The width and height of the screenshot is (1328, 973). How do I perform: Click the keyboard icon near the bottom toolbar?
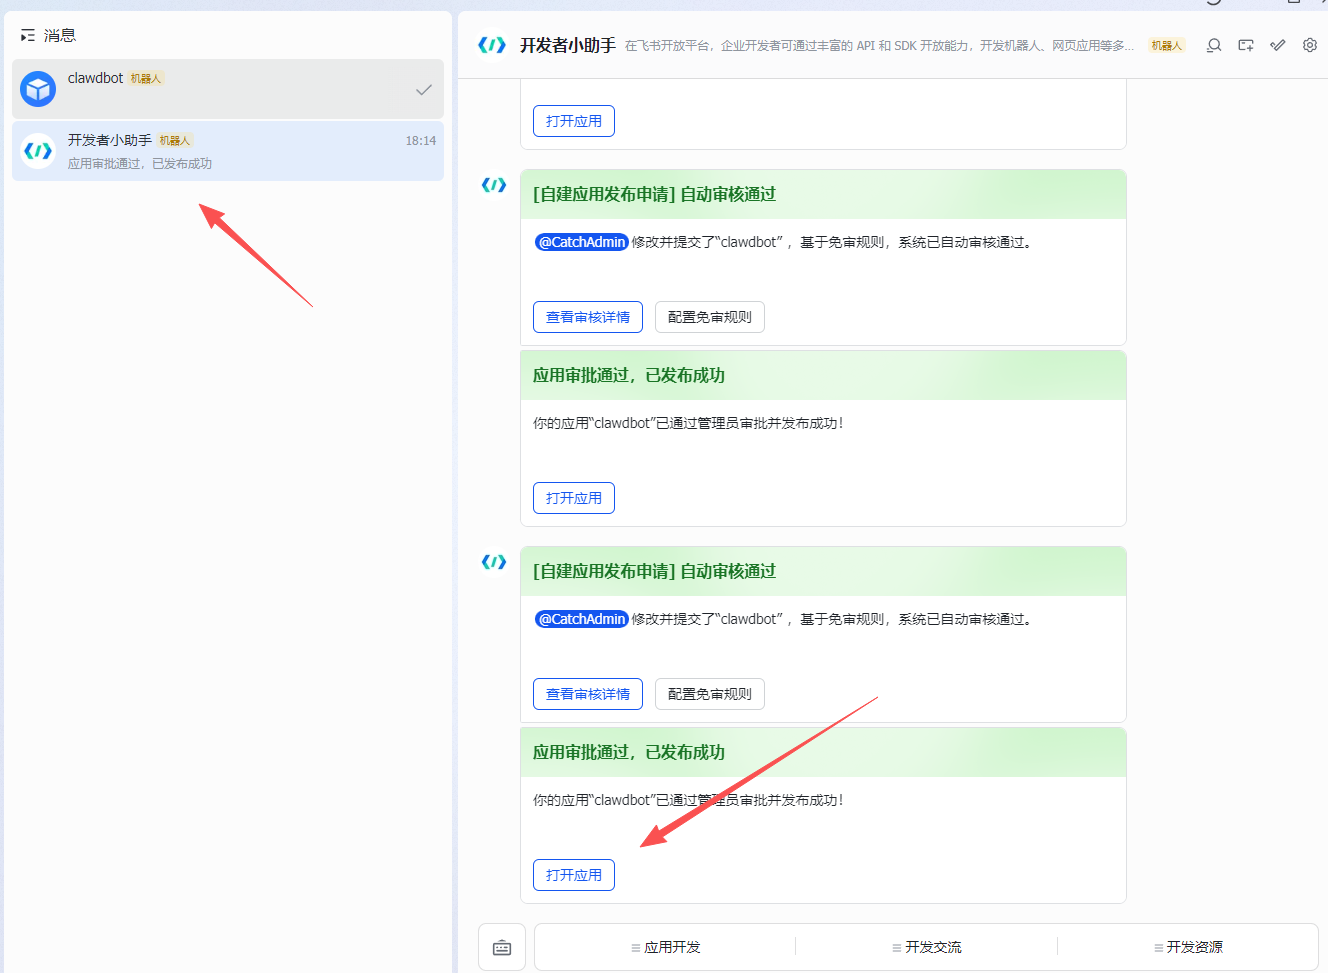[501, 946]
